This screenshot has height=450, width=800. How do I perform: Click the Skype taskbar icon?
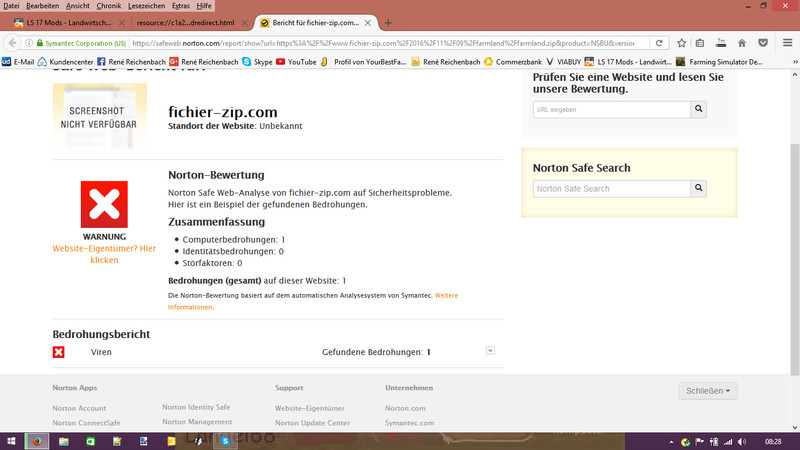tap(225, 441)
